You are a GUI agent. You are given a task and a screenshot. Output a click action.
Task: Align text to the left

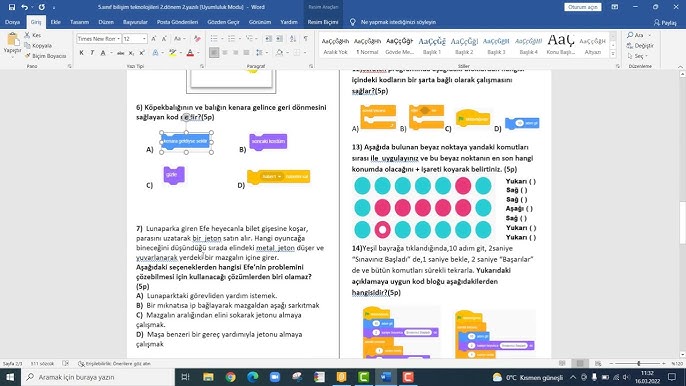coord(214,53)
